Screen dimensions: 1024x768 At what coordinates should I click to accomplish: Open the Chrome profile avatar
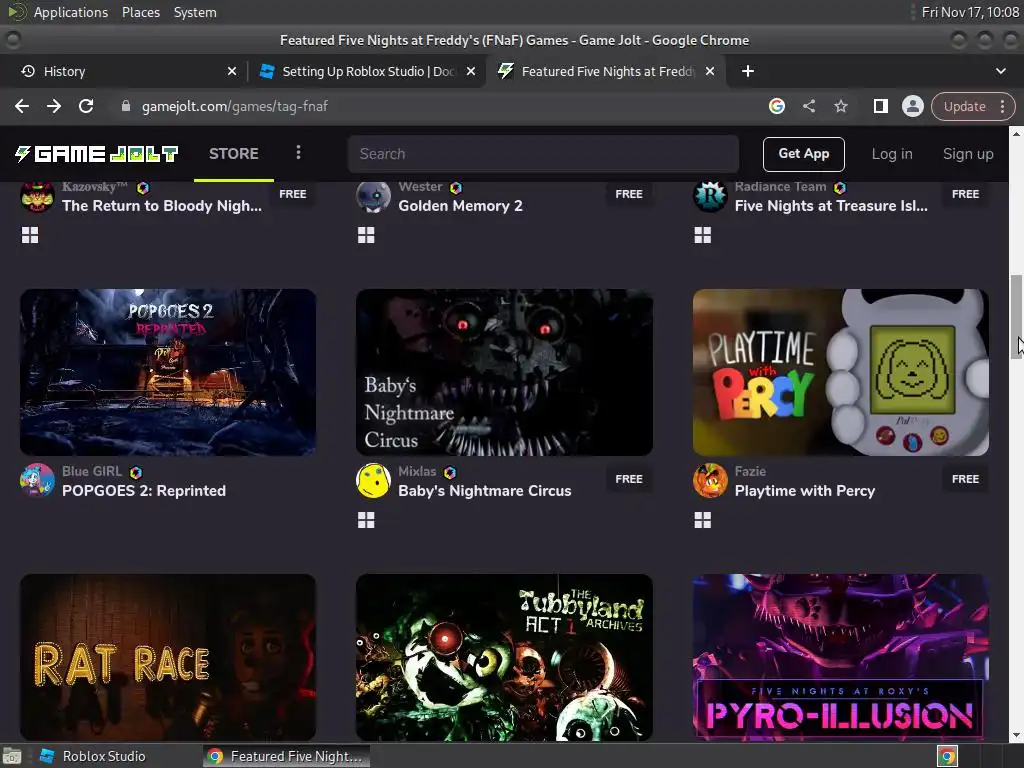[x=912, y=106]
